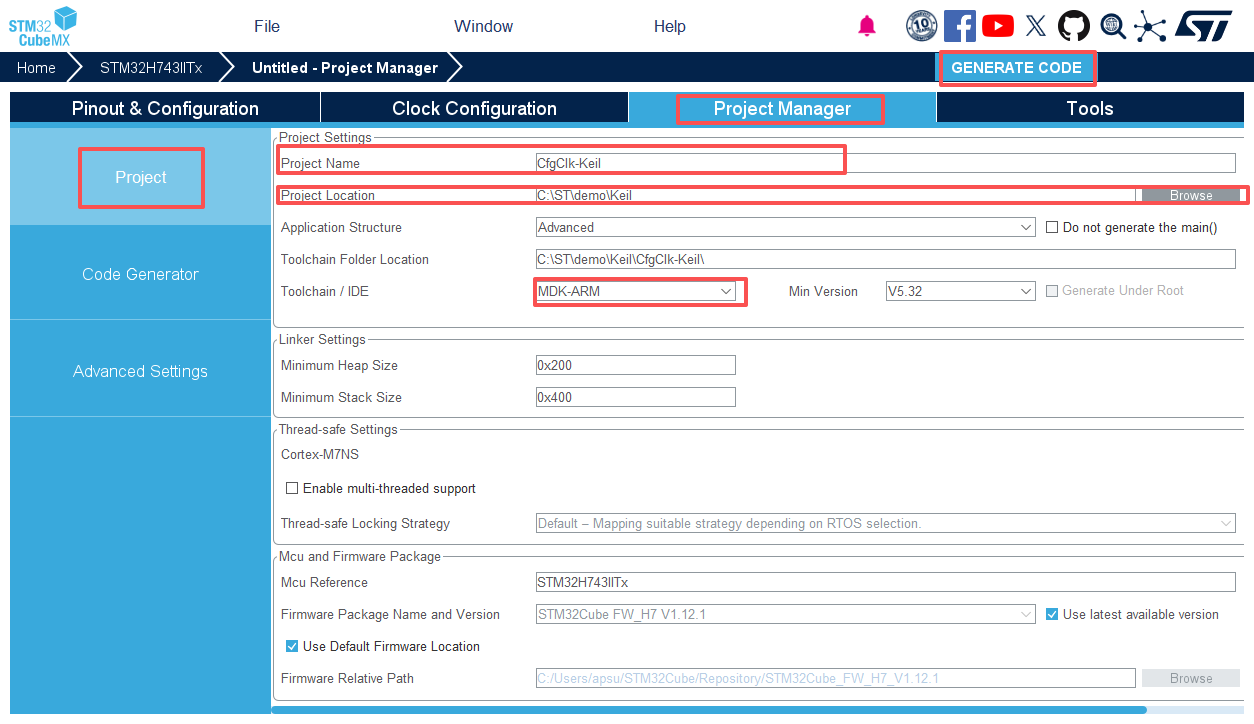Click the Minimum Heap Size field

coord(636,365)
